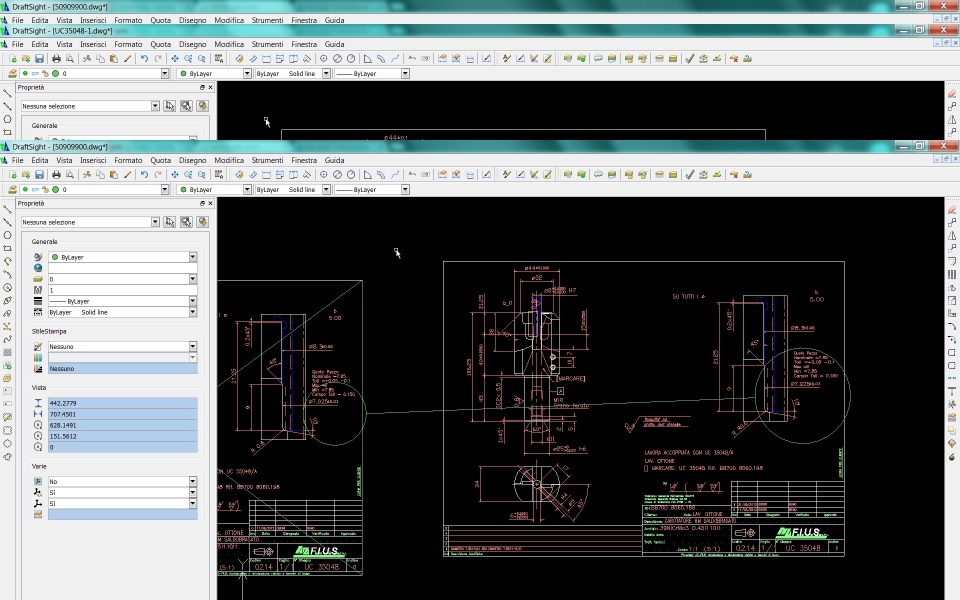Click Delete eraser icon in front window right toolbar
Screen dimensions: 960x600
point(952,209)
